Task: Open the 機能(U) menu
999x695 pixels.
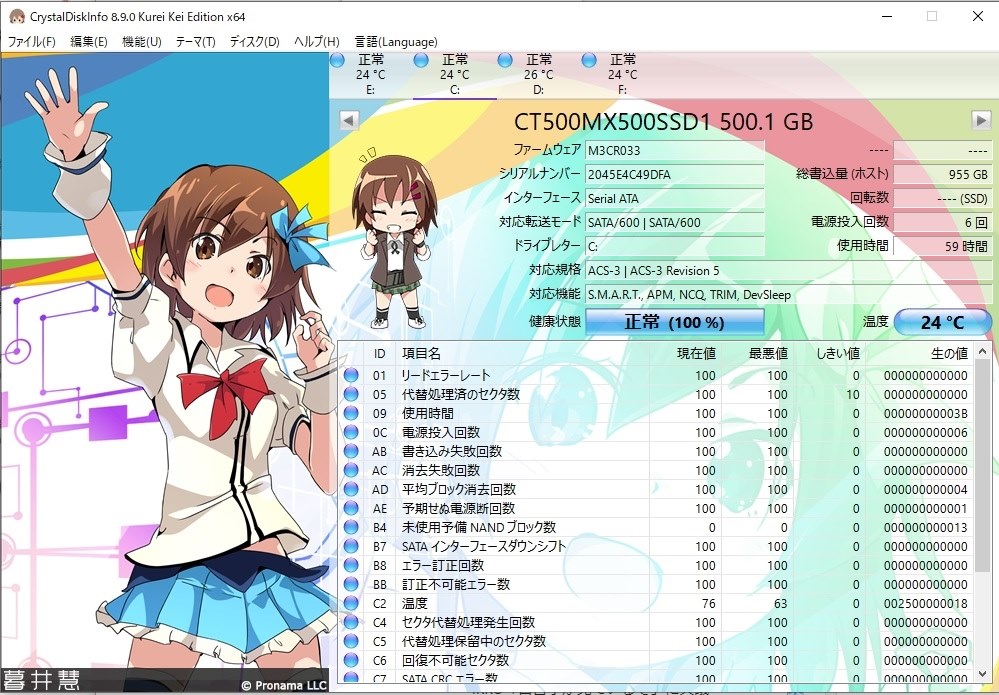Action: pyautogui.click(x=141, y=42)
